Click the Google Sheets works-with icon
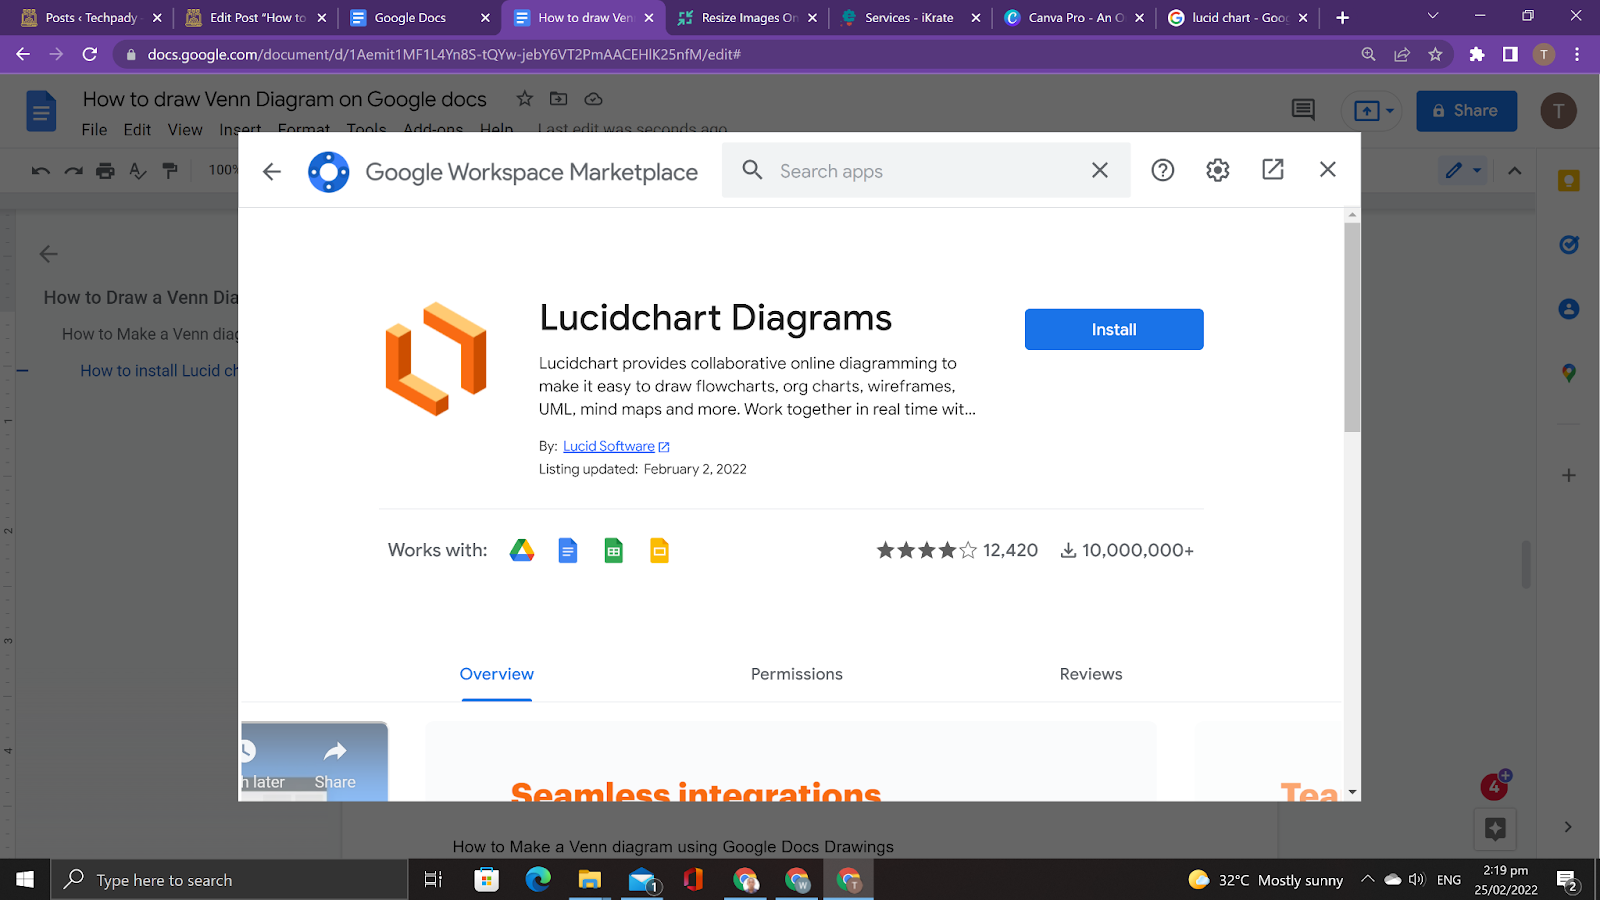1600x900 pixels. [x=614, y=550]
